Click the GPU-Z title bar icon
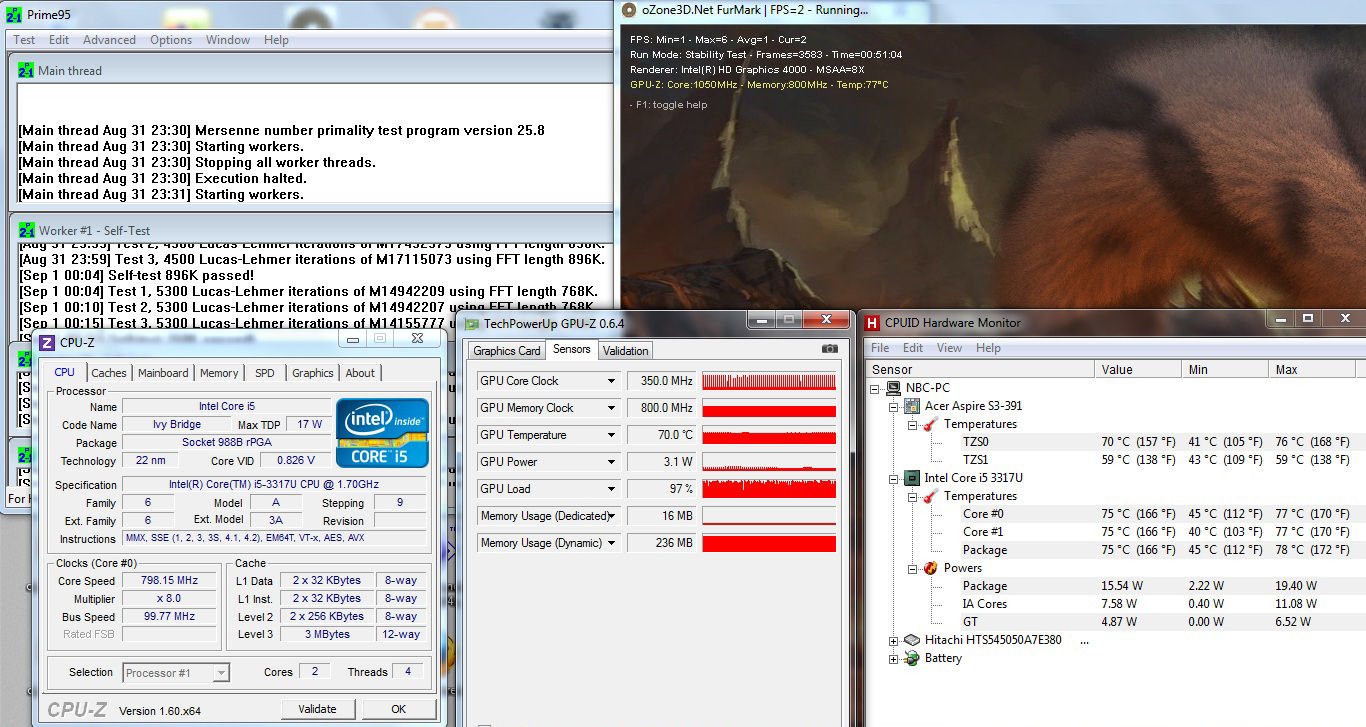The height and width of the screenshot is (727, 1366). pyautogui.click(x=471, y=323)
